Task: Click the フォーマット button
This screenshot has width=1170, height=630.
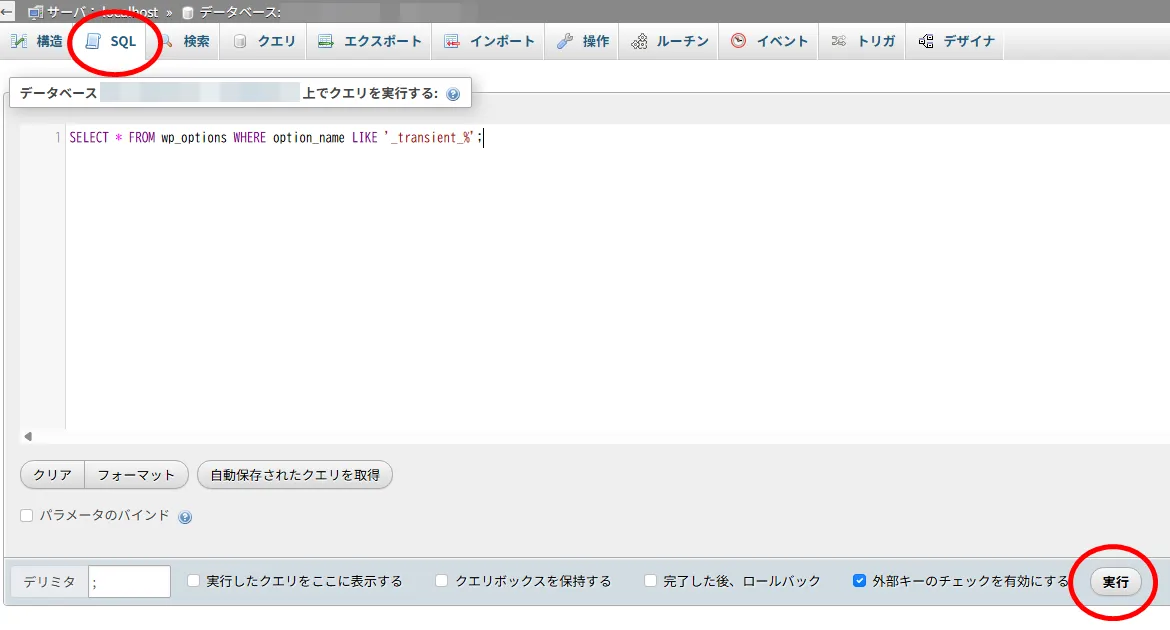Action: point(136,475)
